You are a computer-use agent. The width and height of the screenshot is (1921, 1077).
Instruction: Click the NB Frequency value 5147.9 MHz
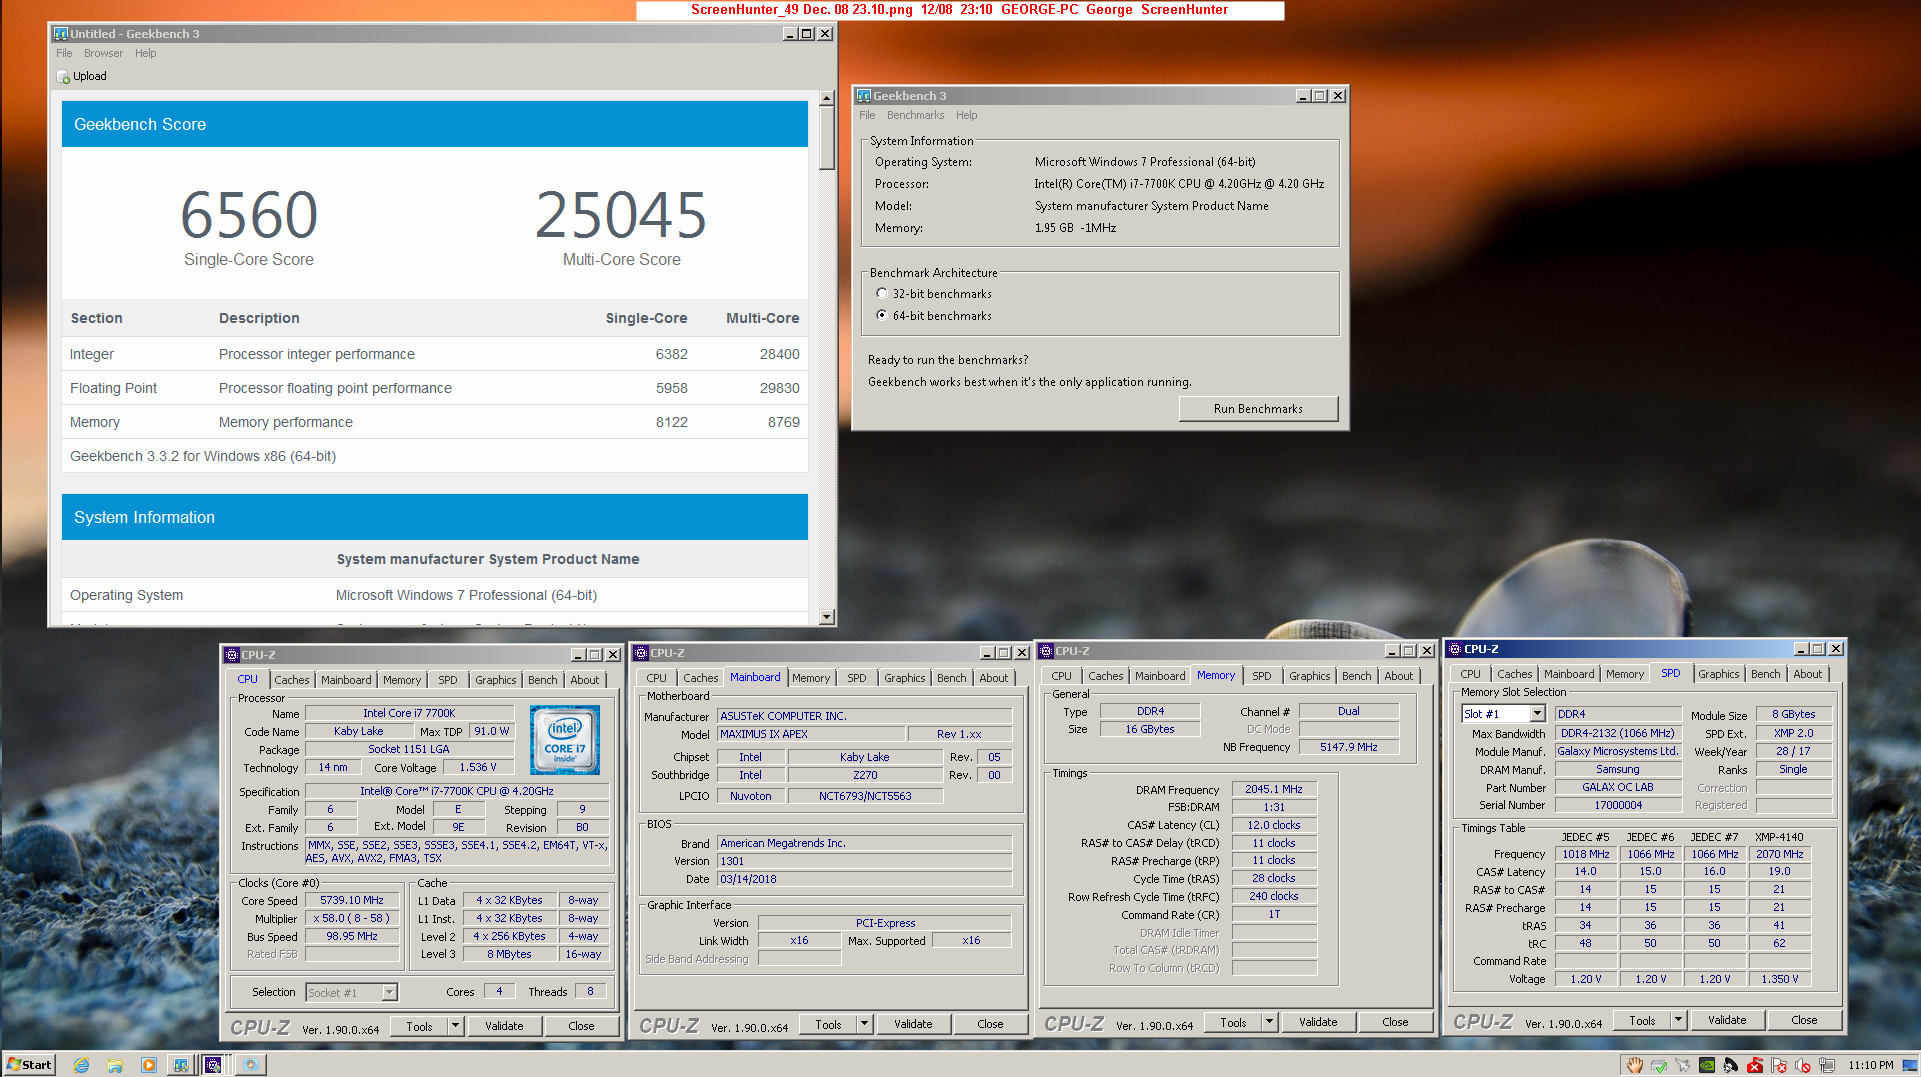tap(1348, 747)
